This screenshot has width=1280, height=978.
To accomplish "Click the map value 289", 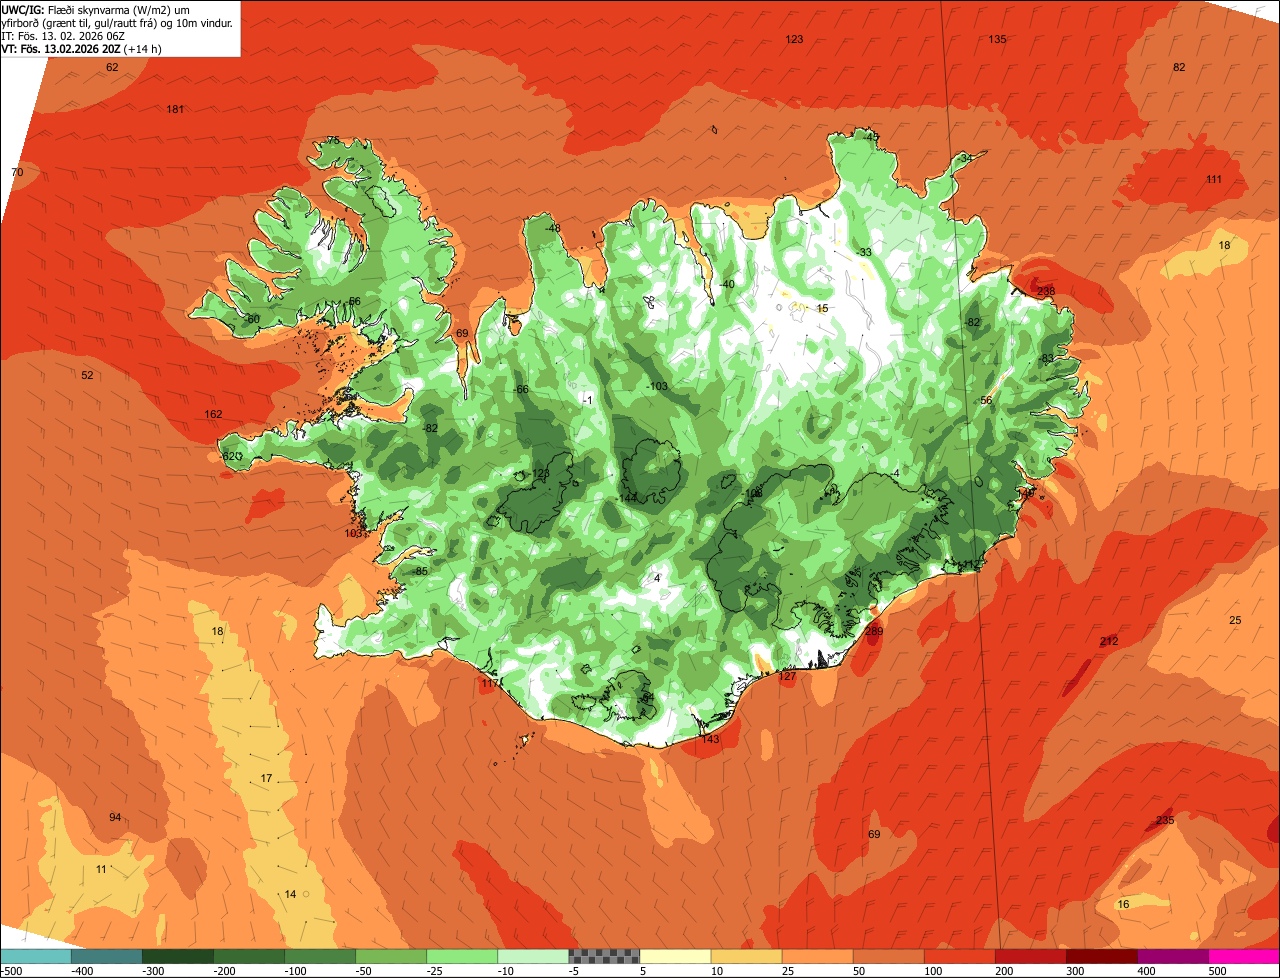I will pos(874,631).
